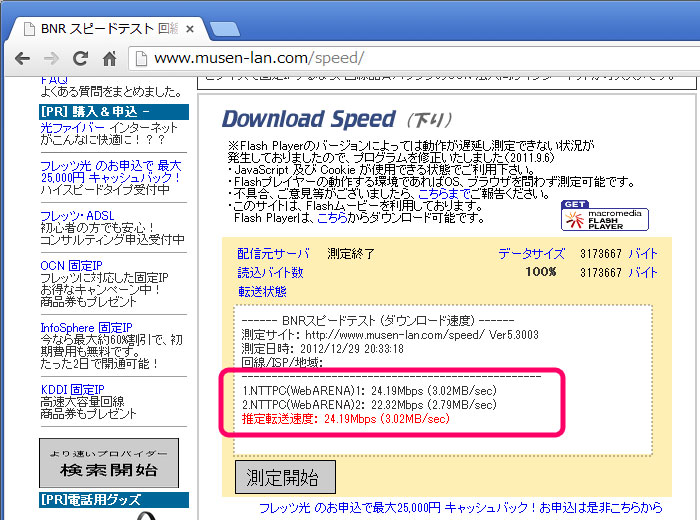700x520 pixels.
Task: Click the 検索開始 provider search button
Action: (x=109, y=463)
